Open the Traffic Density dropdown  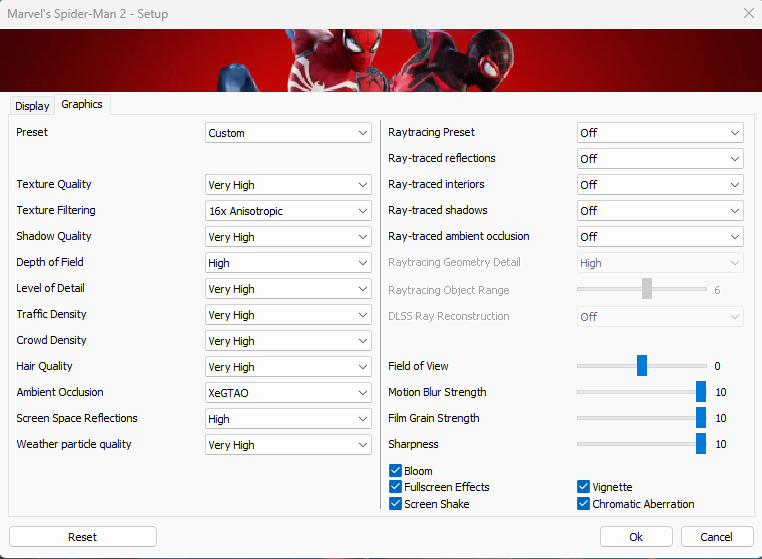tap(288, 315)
